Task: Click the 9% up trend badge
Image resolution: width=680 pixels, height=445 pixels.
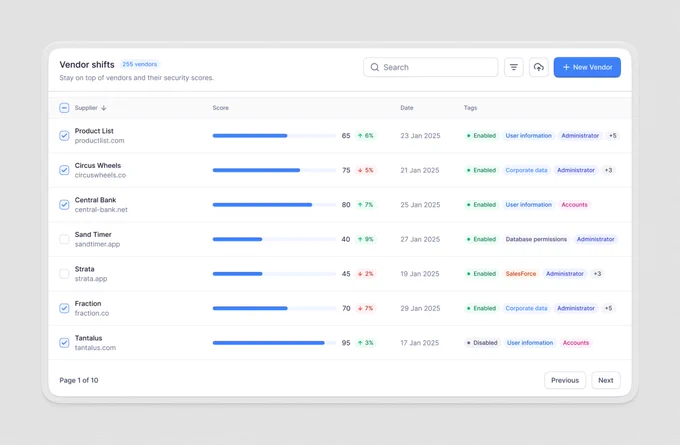Action: tap(366, 239)
